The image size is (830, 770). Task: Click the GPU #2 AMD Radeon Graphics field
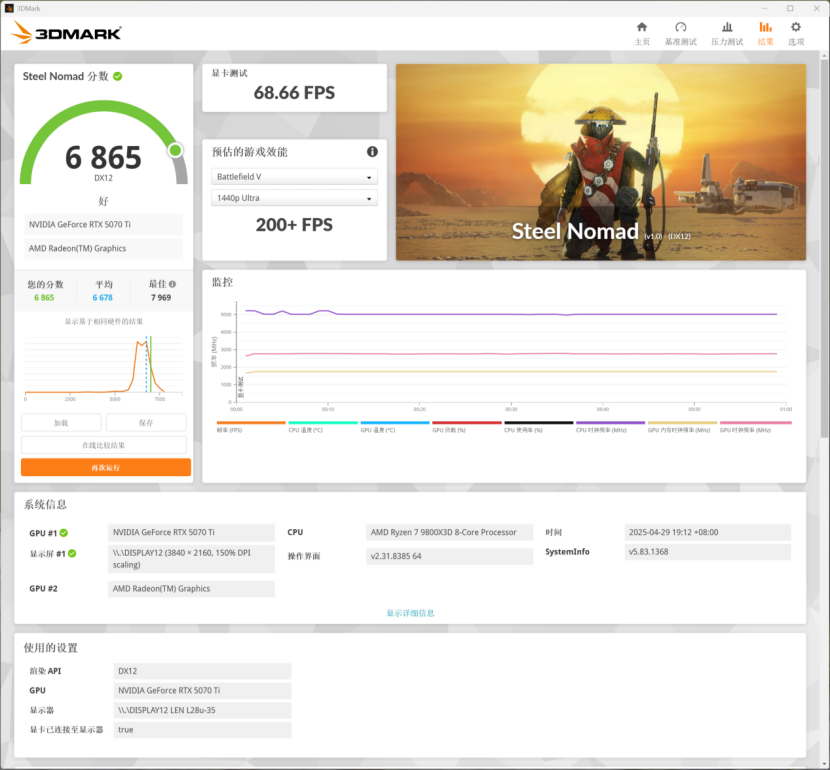(192, 588)
